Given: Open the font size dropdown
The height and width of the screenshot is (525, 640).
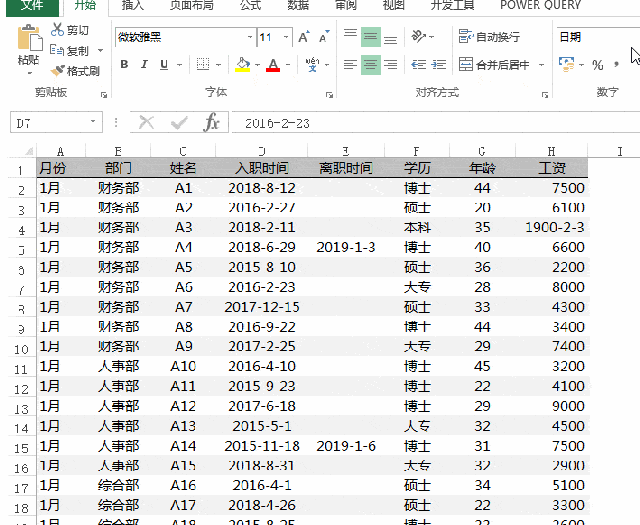Looking at the screenshot, I should point(286,37).
